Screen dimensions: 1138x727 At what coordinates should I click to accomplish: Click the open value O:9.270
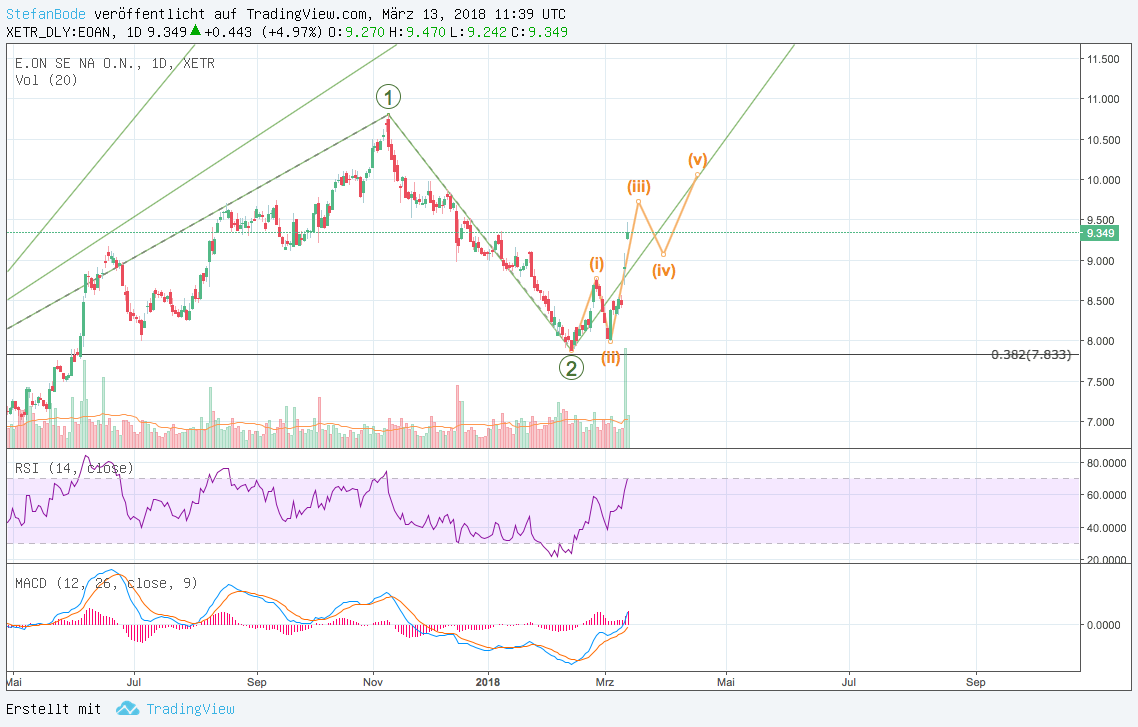coord(356,32)
